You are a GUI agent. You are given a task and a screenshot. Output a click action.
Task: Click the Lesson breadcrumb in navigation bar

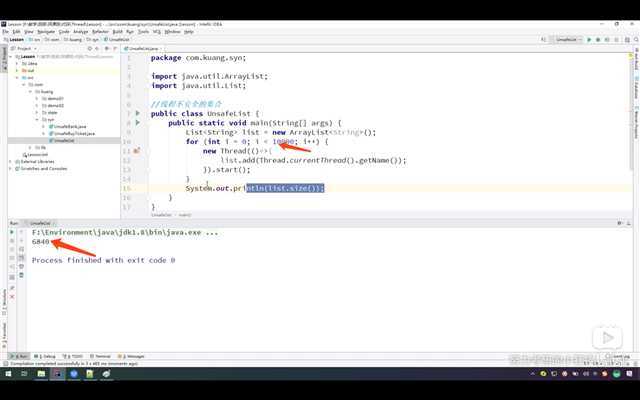14,40
